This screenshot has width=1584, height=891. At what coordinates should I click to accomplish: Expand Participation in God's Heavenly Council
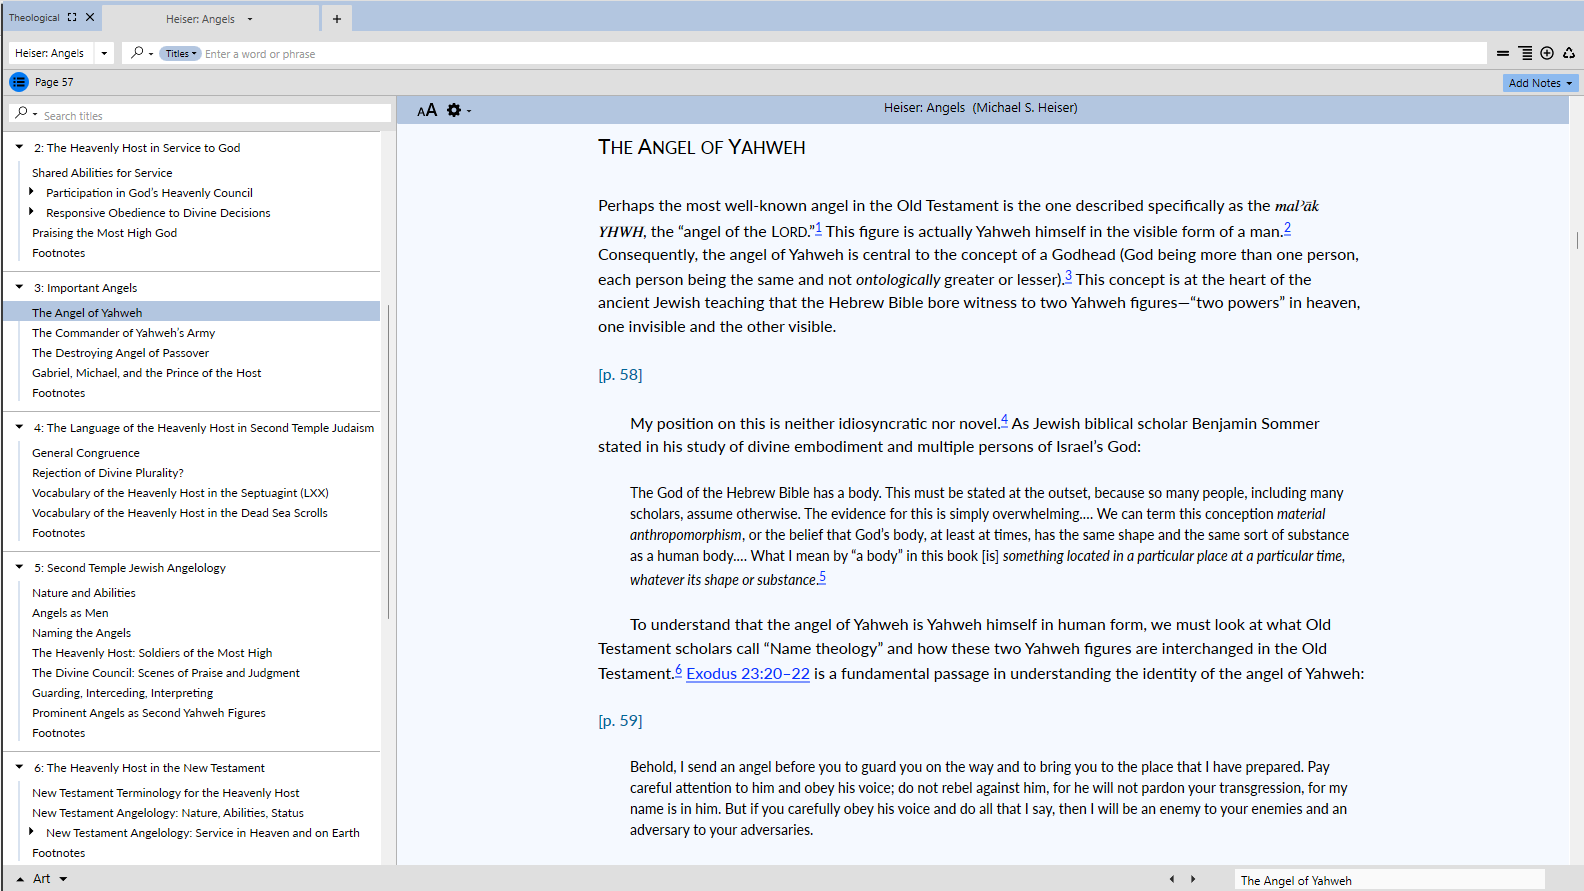tap(31, 192)
